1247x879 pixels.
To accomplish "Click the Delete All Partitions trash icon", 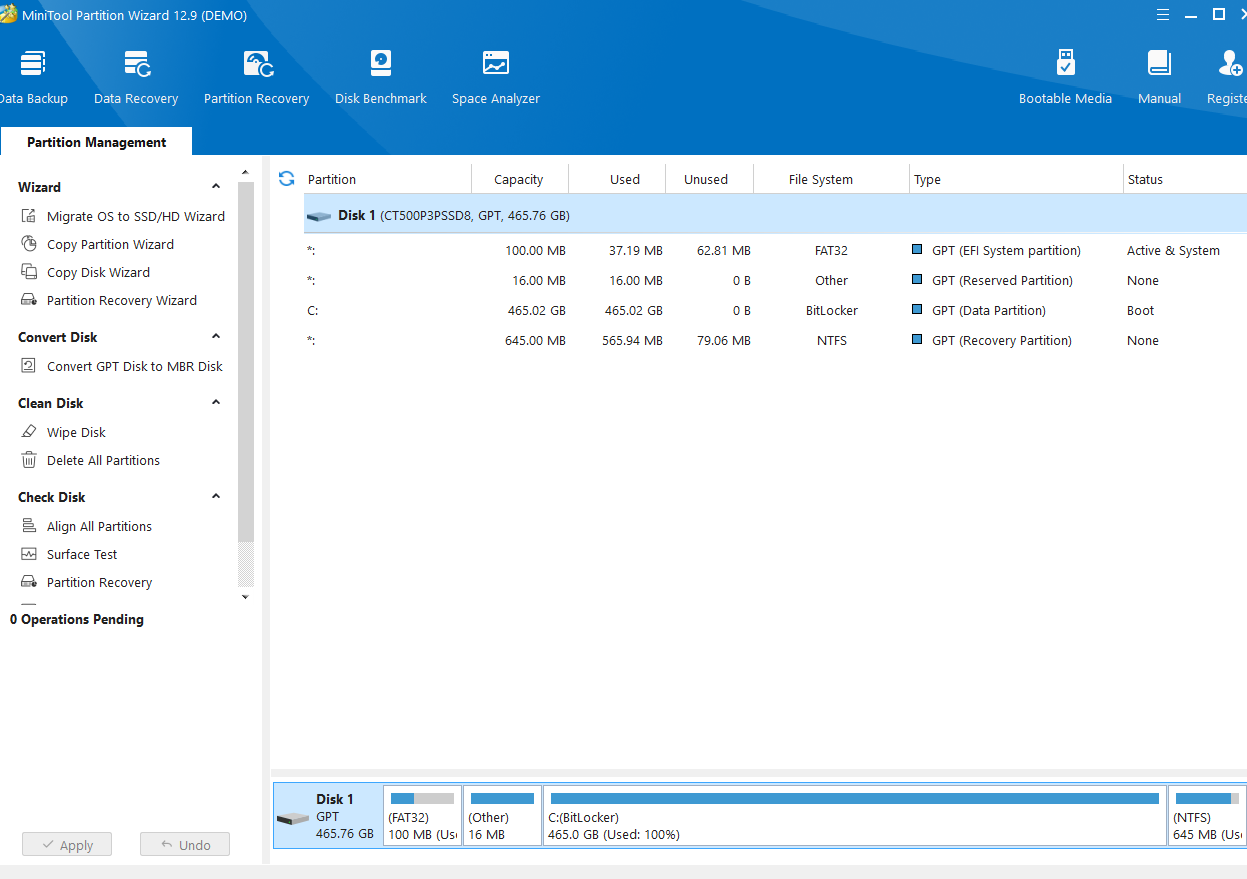I will [x=29, y=460].
